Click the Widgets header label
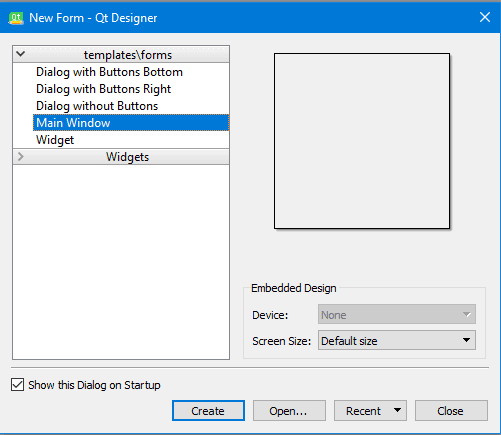Viewport: 501px width, 435px height. click(x=127, y=157)
